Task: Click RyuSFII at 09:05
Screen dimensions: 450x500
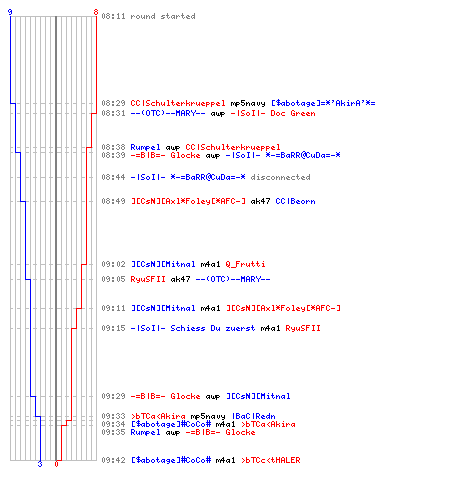Action: point(148,279)
